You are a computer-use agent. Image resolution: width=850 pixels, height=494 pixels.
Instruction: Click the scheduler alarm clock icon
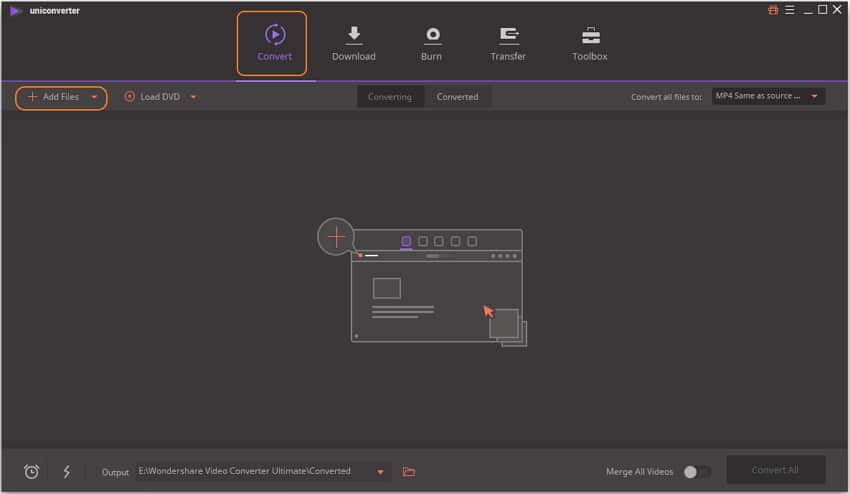[x=31, y=472]
